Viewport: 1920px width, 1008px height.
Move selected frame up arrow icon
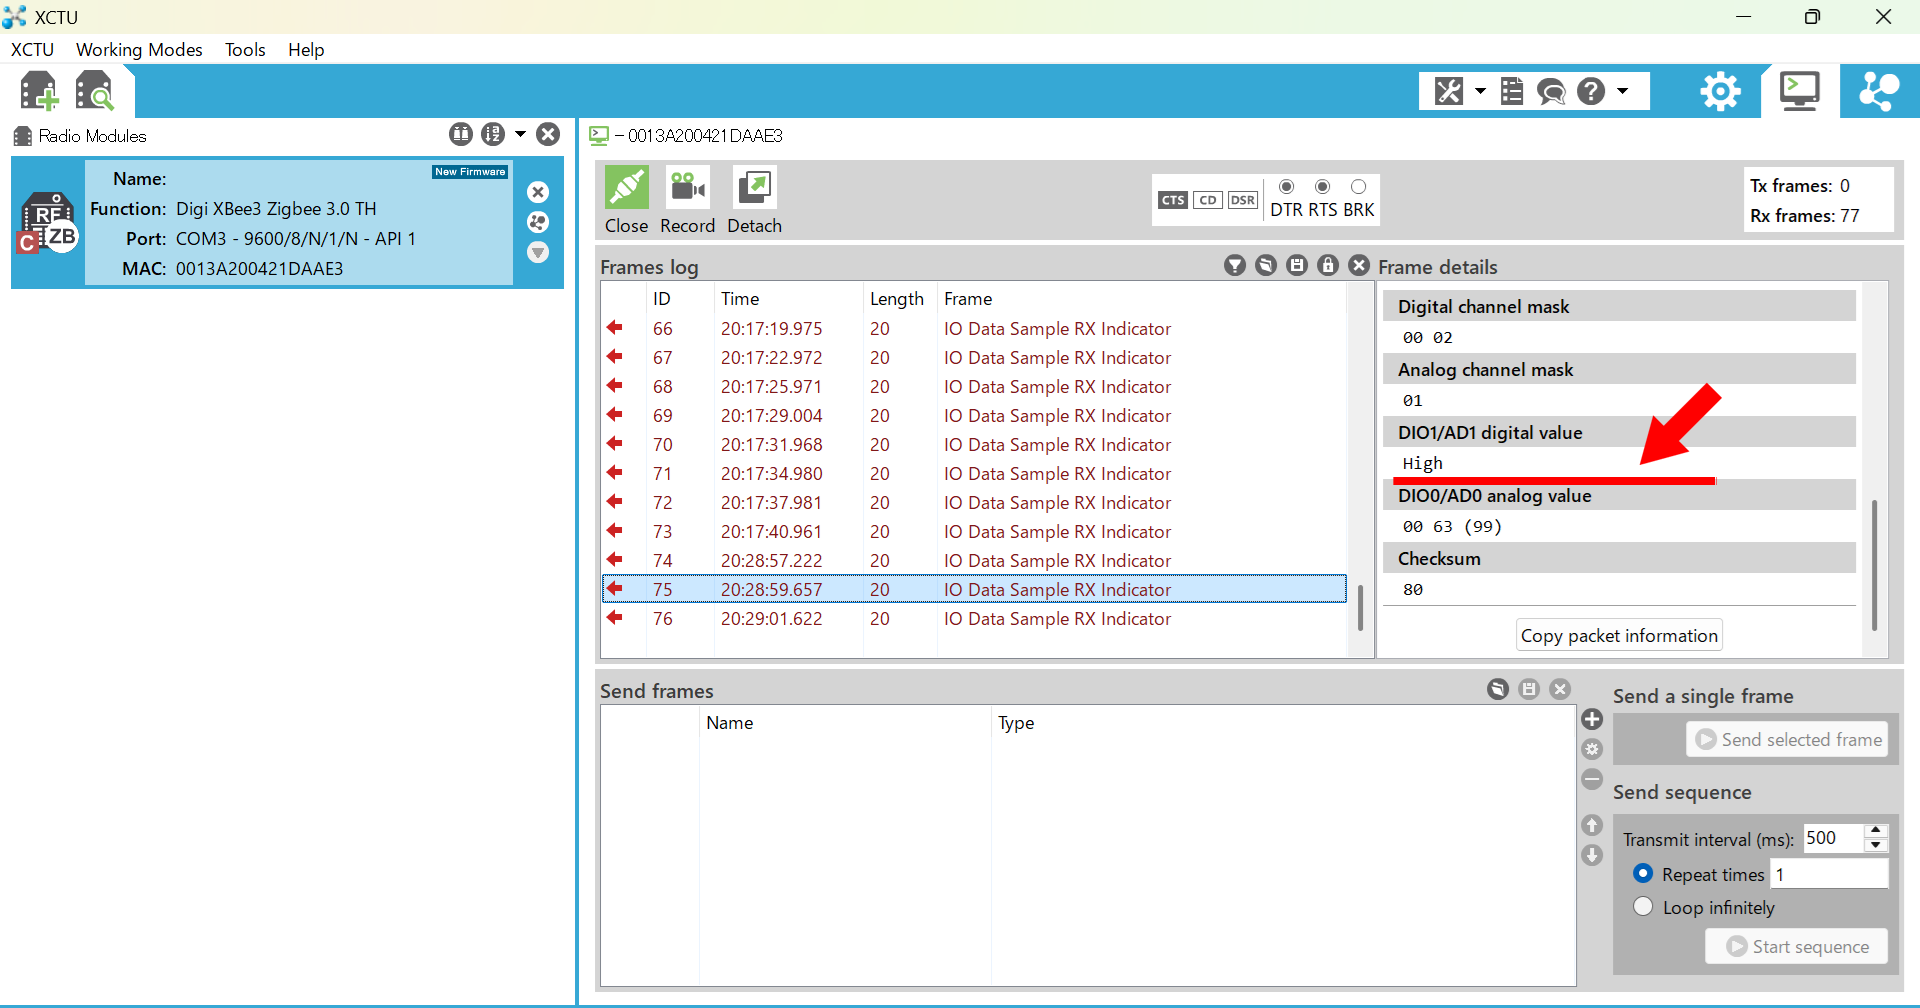(x=1593, y=825)
